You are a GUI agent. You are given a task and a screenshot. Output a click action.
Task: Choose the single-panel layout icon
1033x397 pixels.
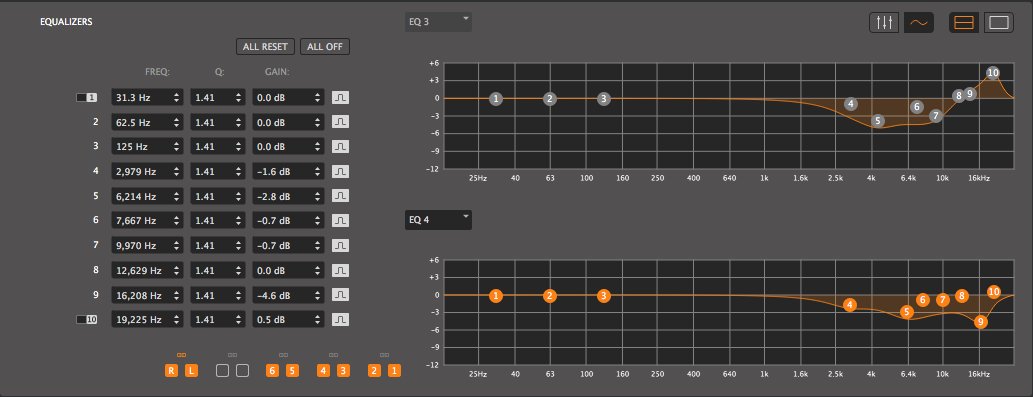pos(999,22)
